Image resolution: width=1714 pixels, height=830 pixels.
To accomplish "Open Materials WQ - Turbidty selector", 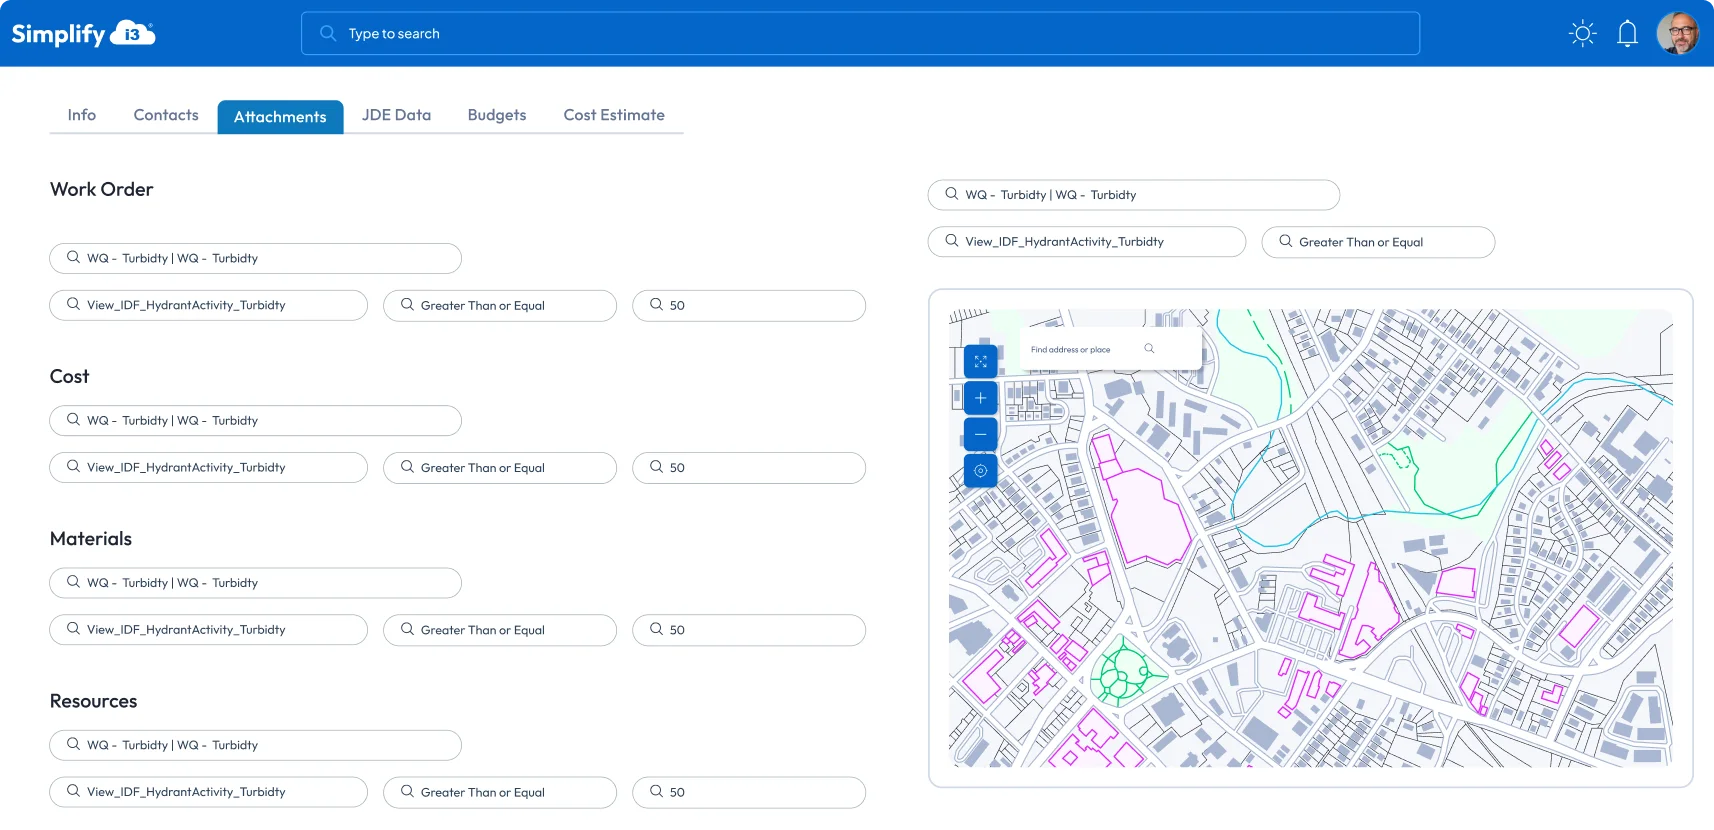I will pos(255,583).
